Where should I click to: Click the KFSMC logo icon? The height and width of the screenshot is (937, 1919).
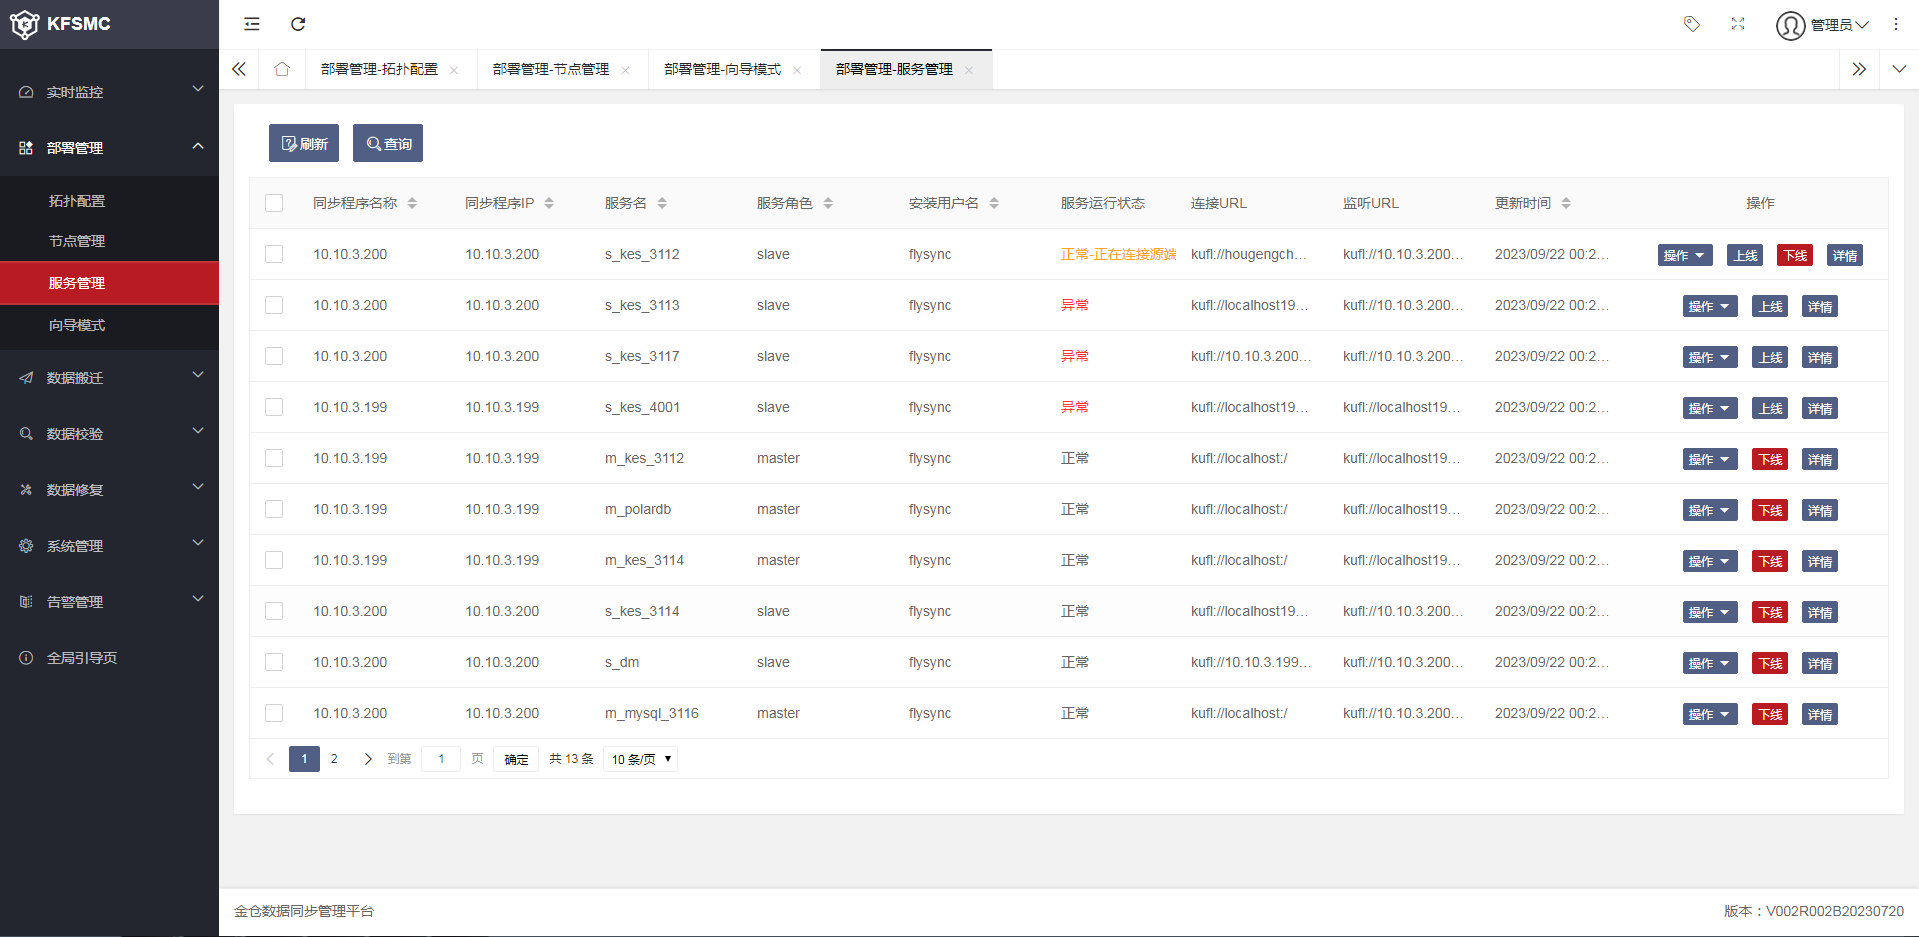24,24
